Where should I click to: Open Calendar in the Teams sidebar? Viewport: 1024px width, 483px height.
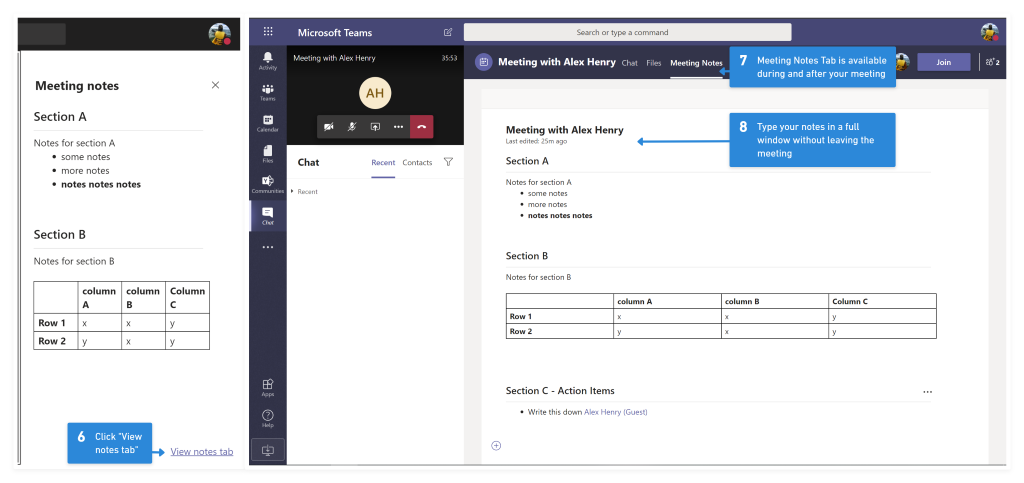pos(268,123)
